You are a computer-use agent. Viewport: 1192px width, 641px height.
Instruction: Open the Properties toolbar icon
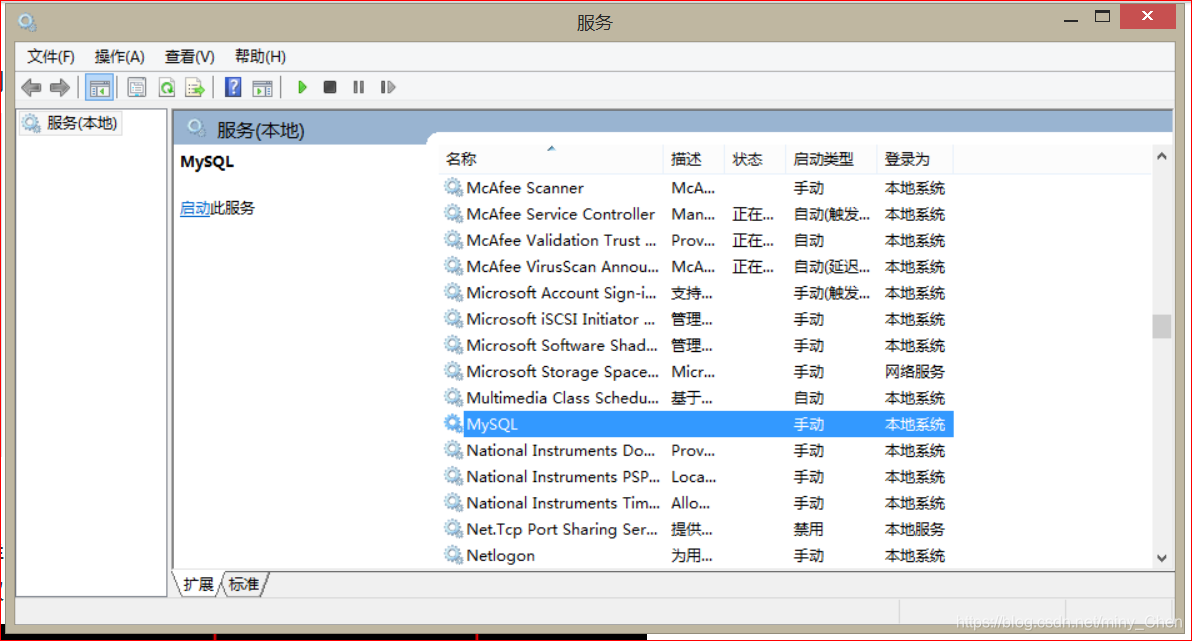click(x=137, y=87)
